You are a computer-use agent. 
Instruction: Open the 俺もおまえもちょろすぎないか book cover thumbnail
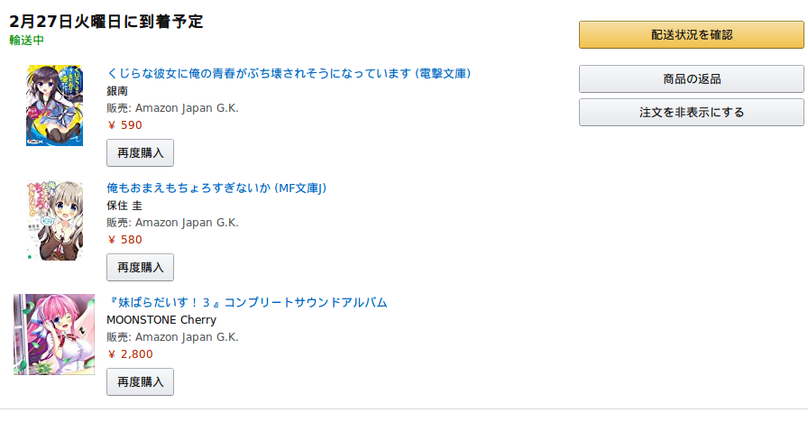click(40, 221)
